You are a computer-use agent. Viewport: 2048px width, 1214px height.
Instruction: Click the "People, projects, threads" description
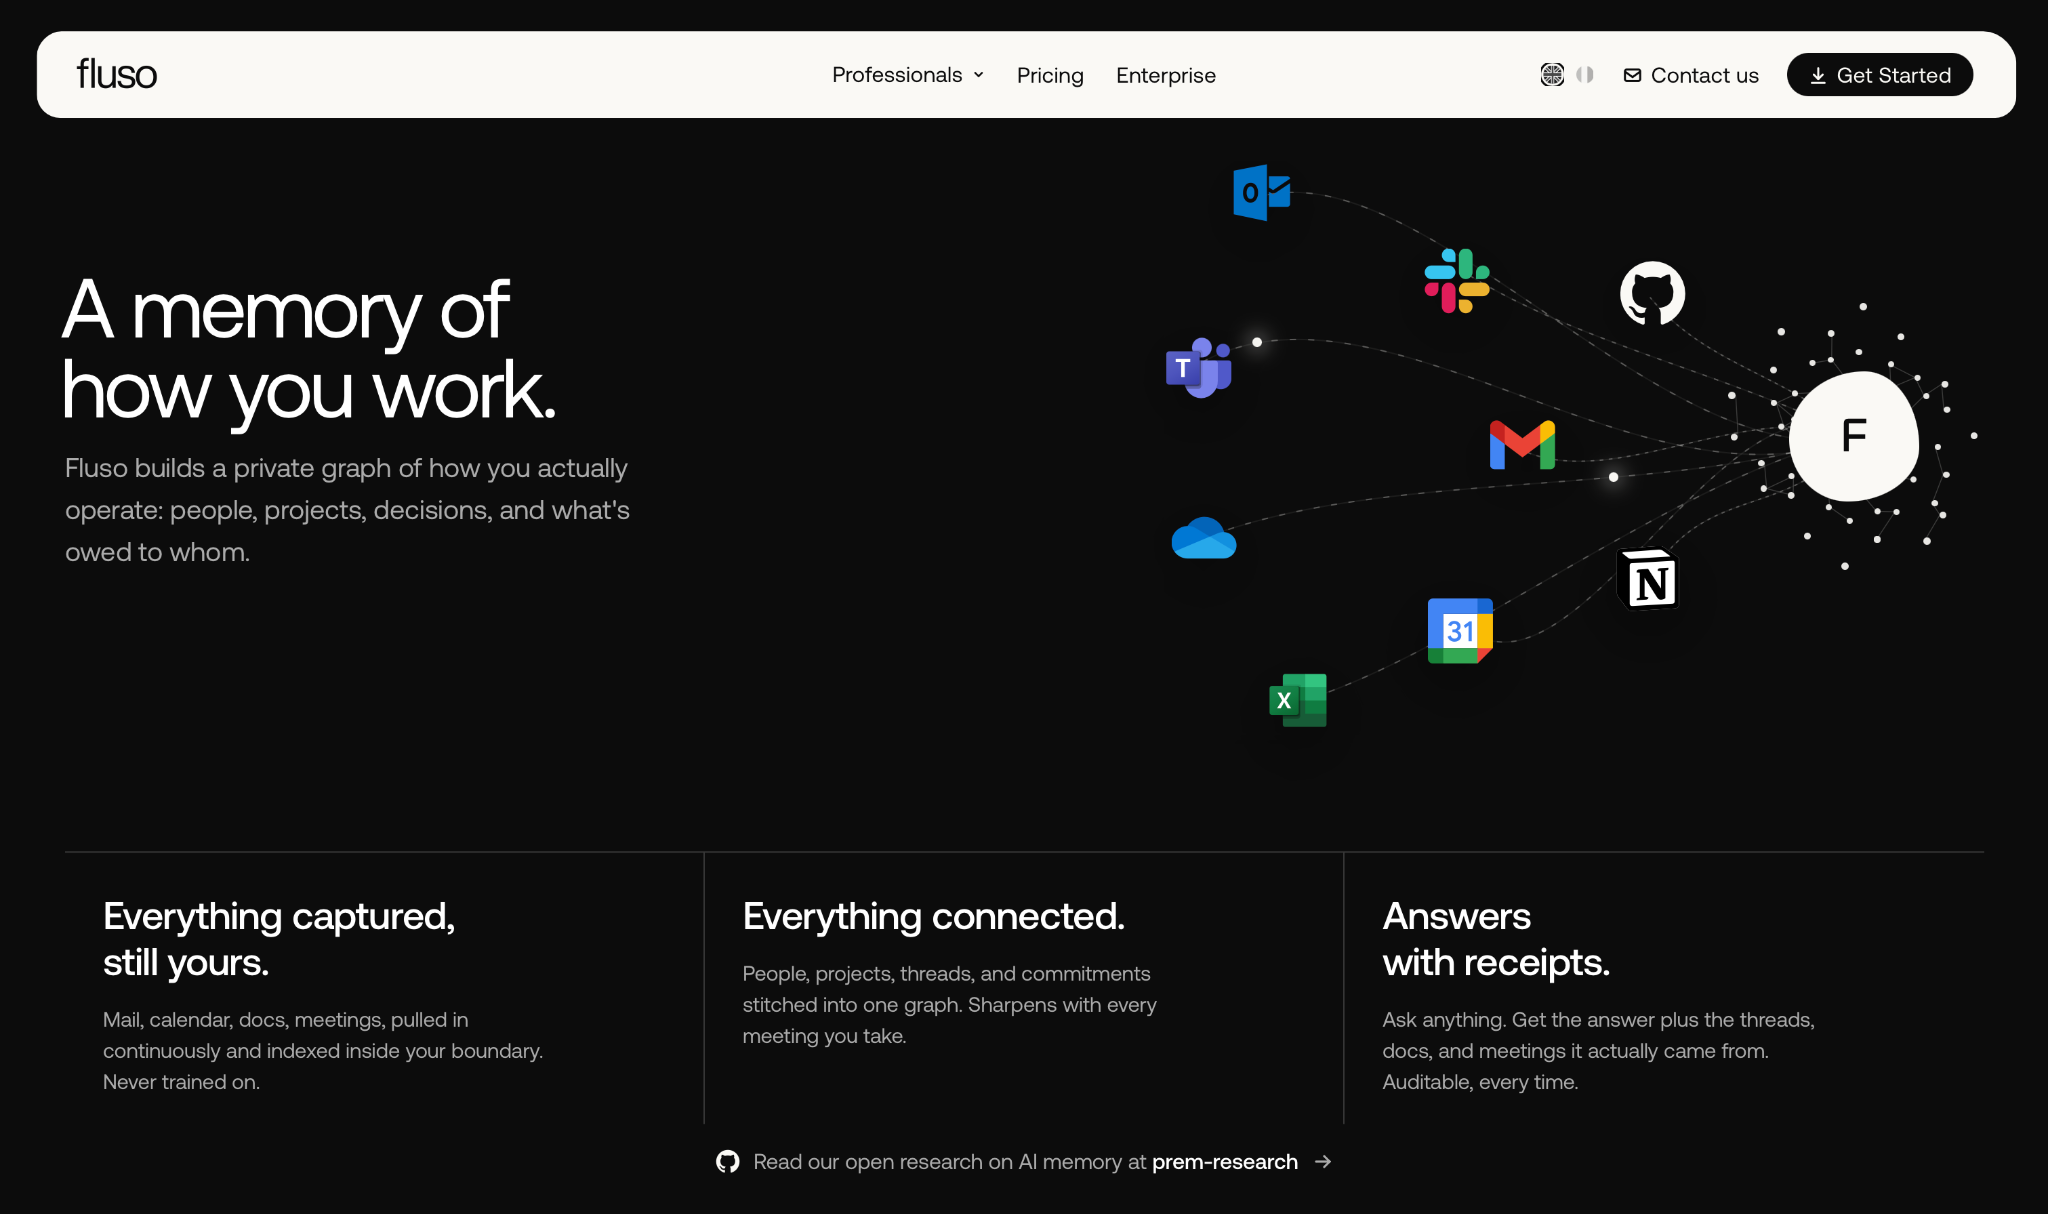coord(949,1005)
